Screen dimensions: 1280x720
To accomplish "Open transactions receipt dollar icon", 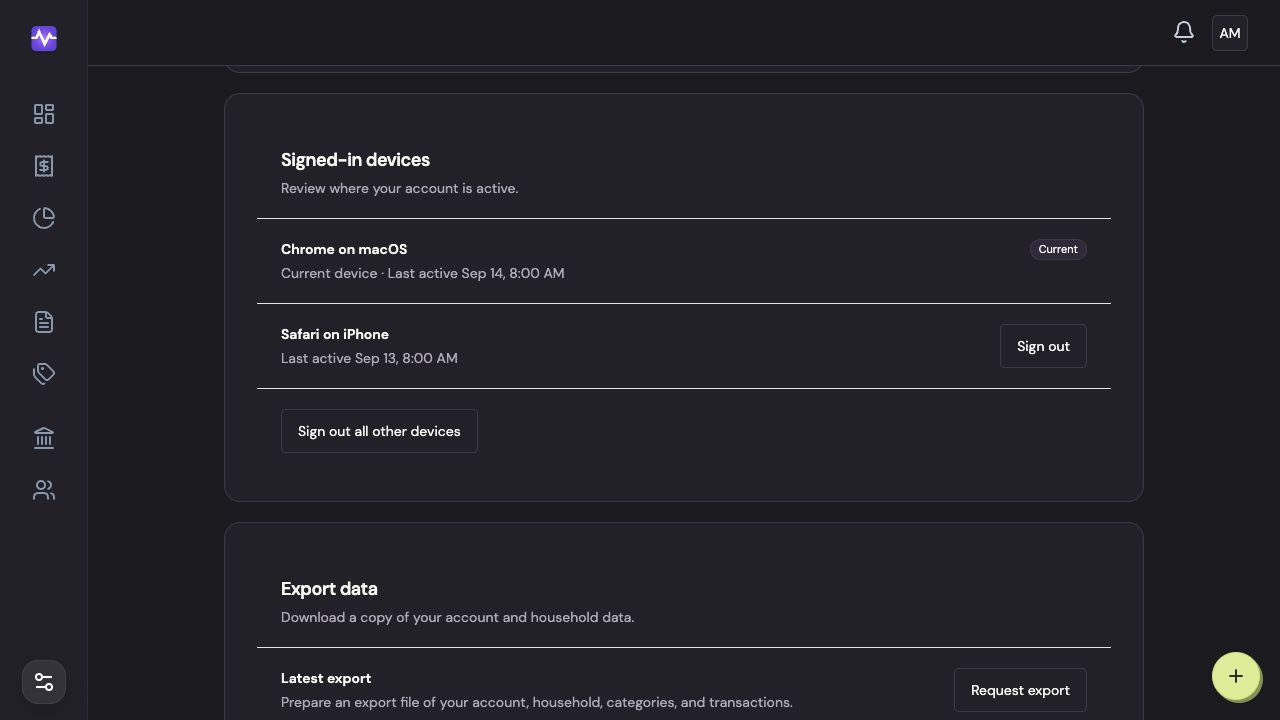I will coord(44,166).
